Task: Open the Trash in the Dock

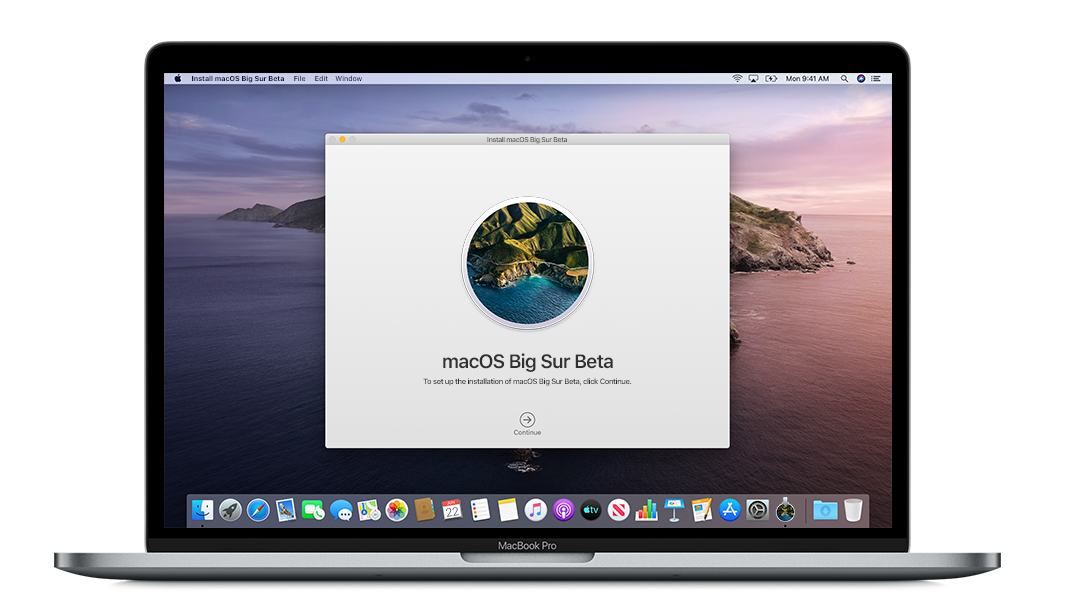Action: (x=852, y=510)
